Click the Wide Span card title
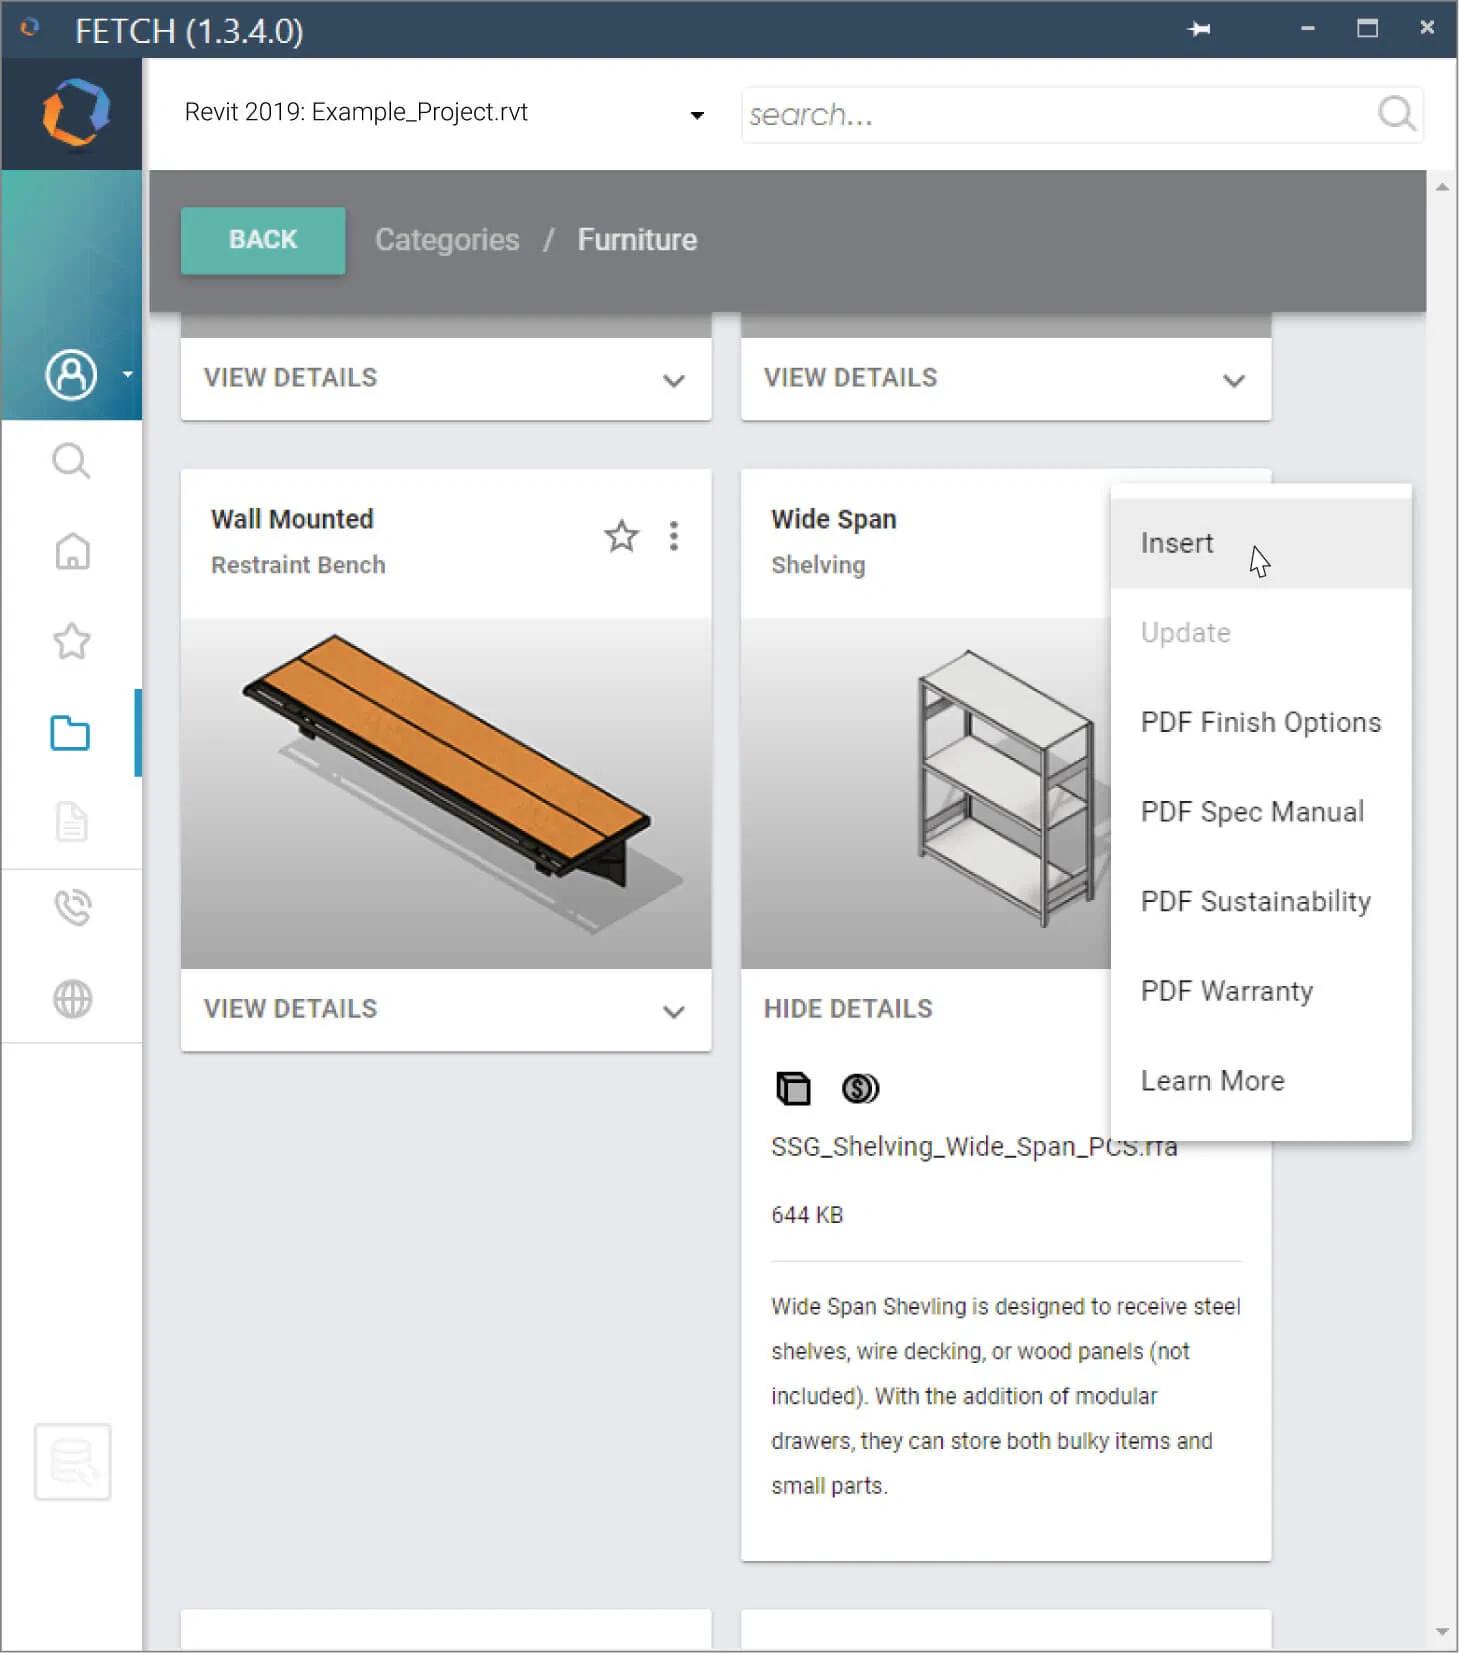 (x=833, y=519)
